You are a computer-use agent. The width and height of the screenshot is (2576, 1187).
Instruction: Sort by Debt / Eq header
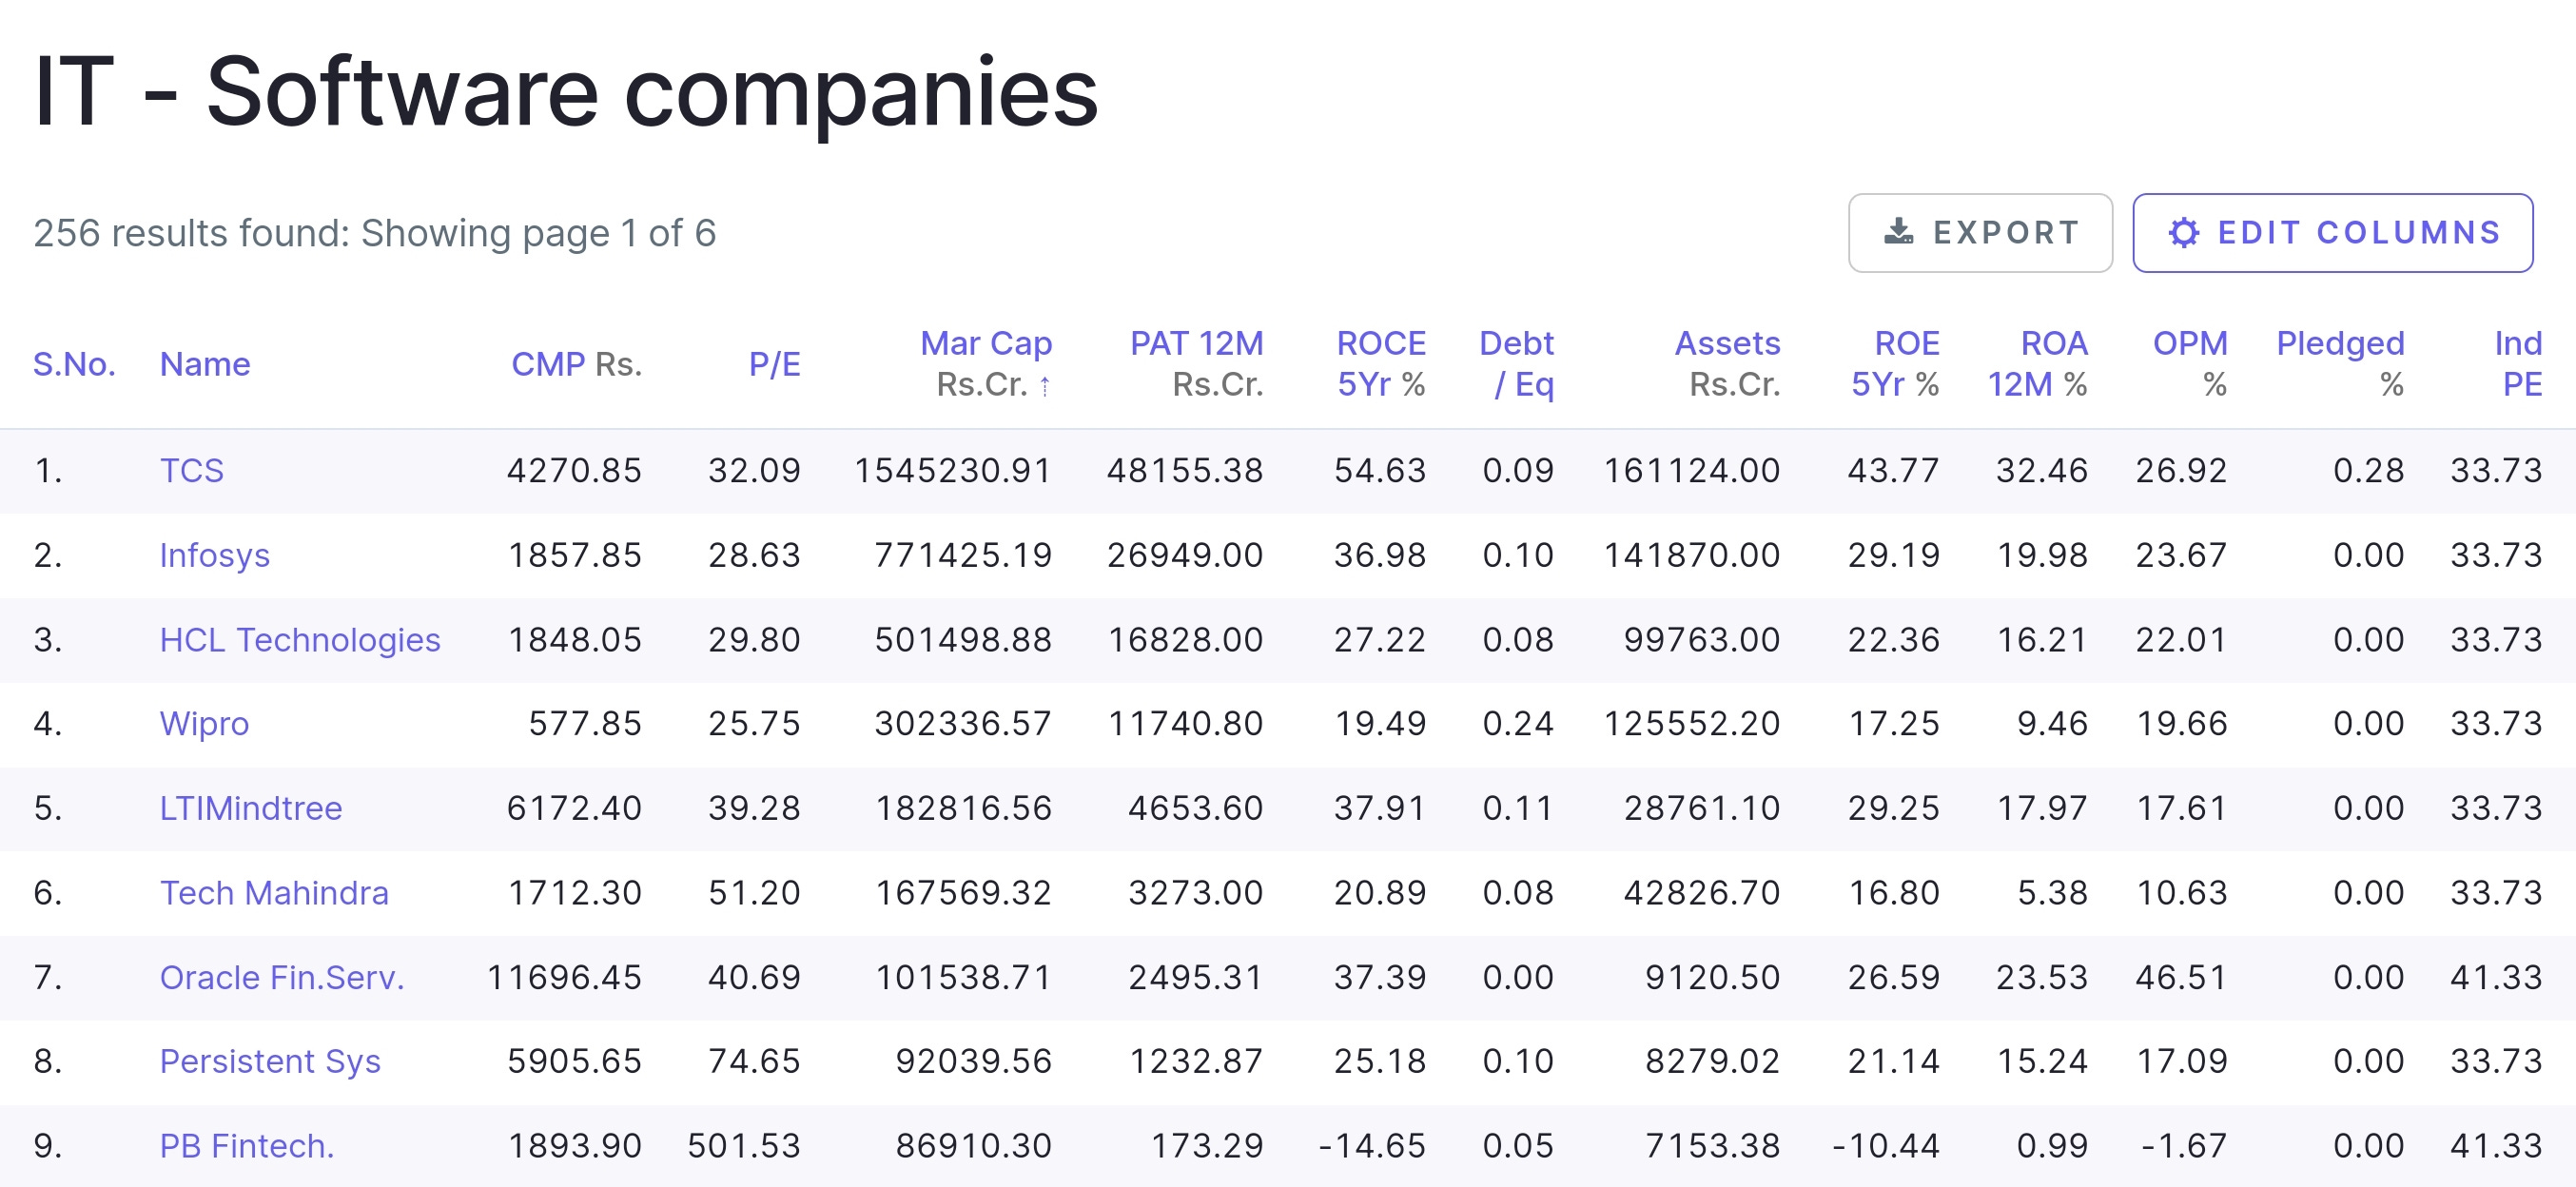click(x=1516, y=364)
